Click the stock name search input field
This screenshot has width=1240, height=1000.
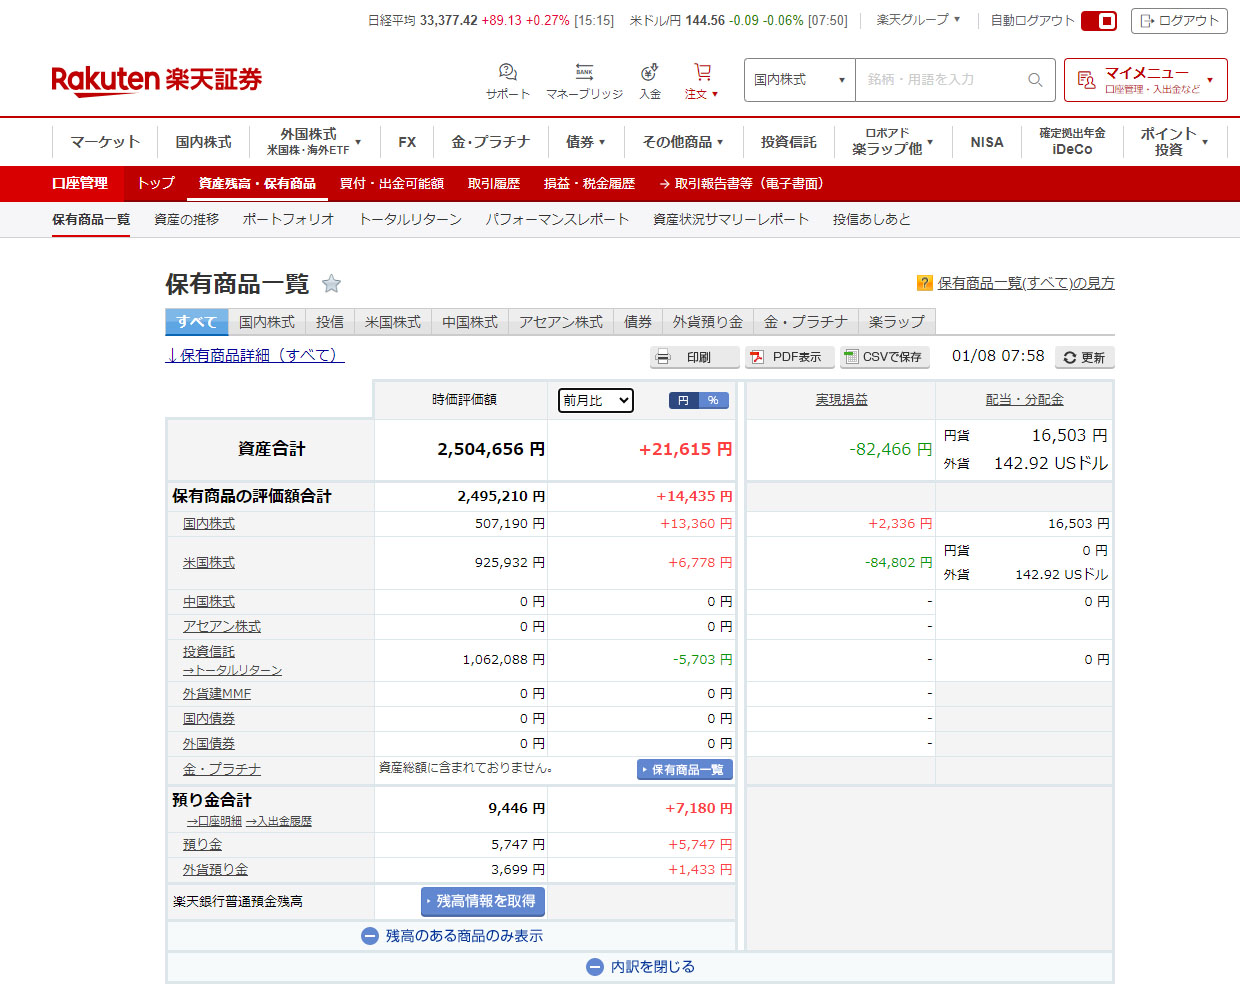pyautogui.click(x=940, y=80)
